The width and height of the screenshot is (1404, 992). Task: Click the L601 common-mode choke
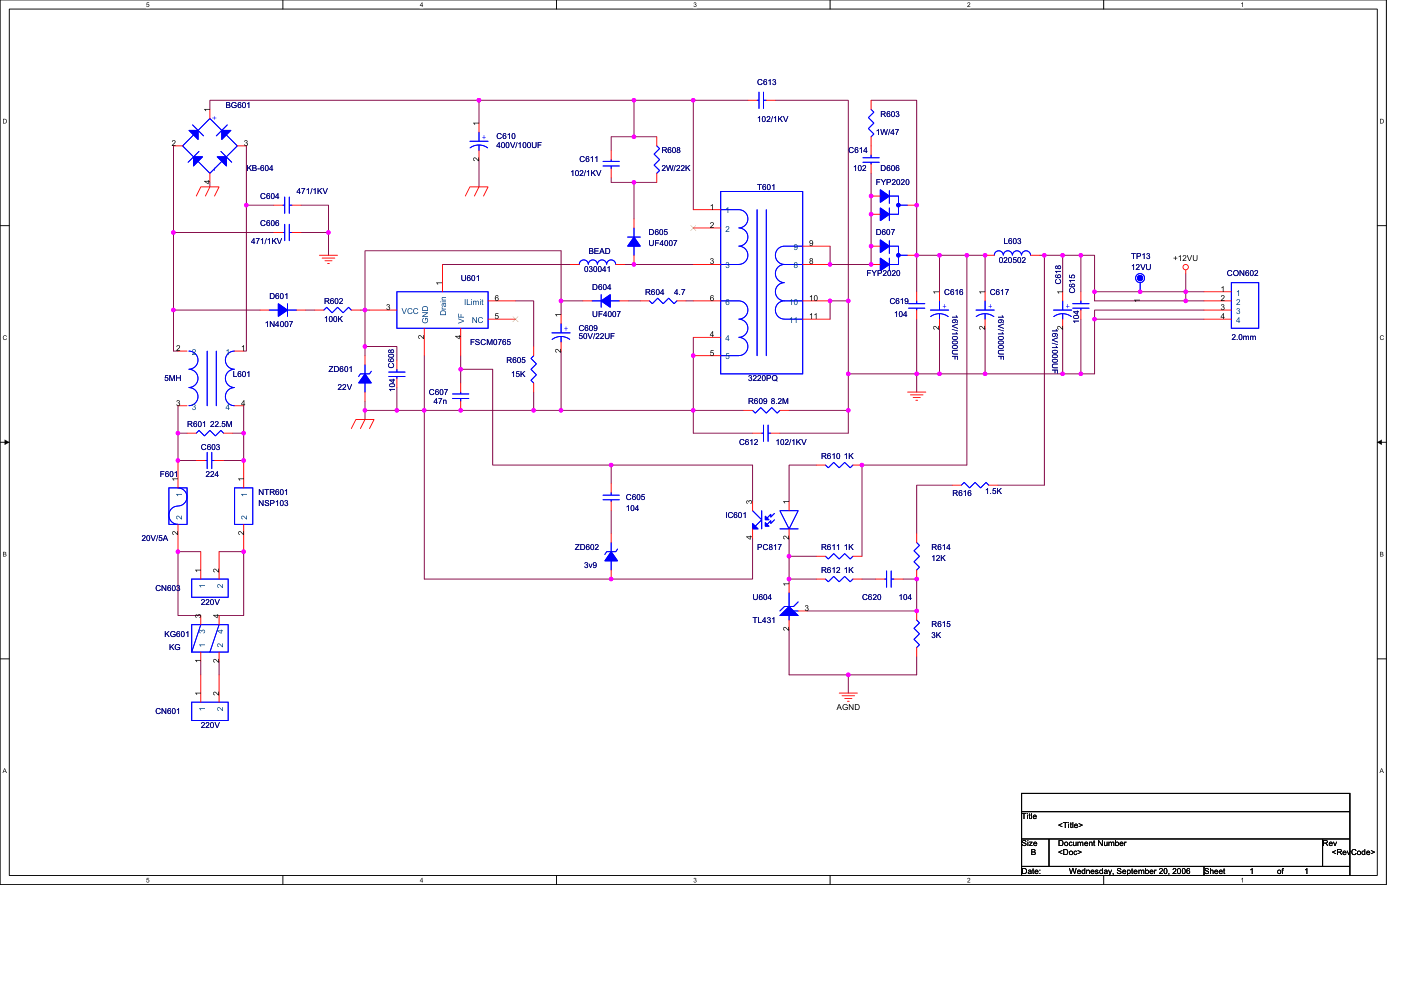(210, 377)
